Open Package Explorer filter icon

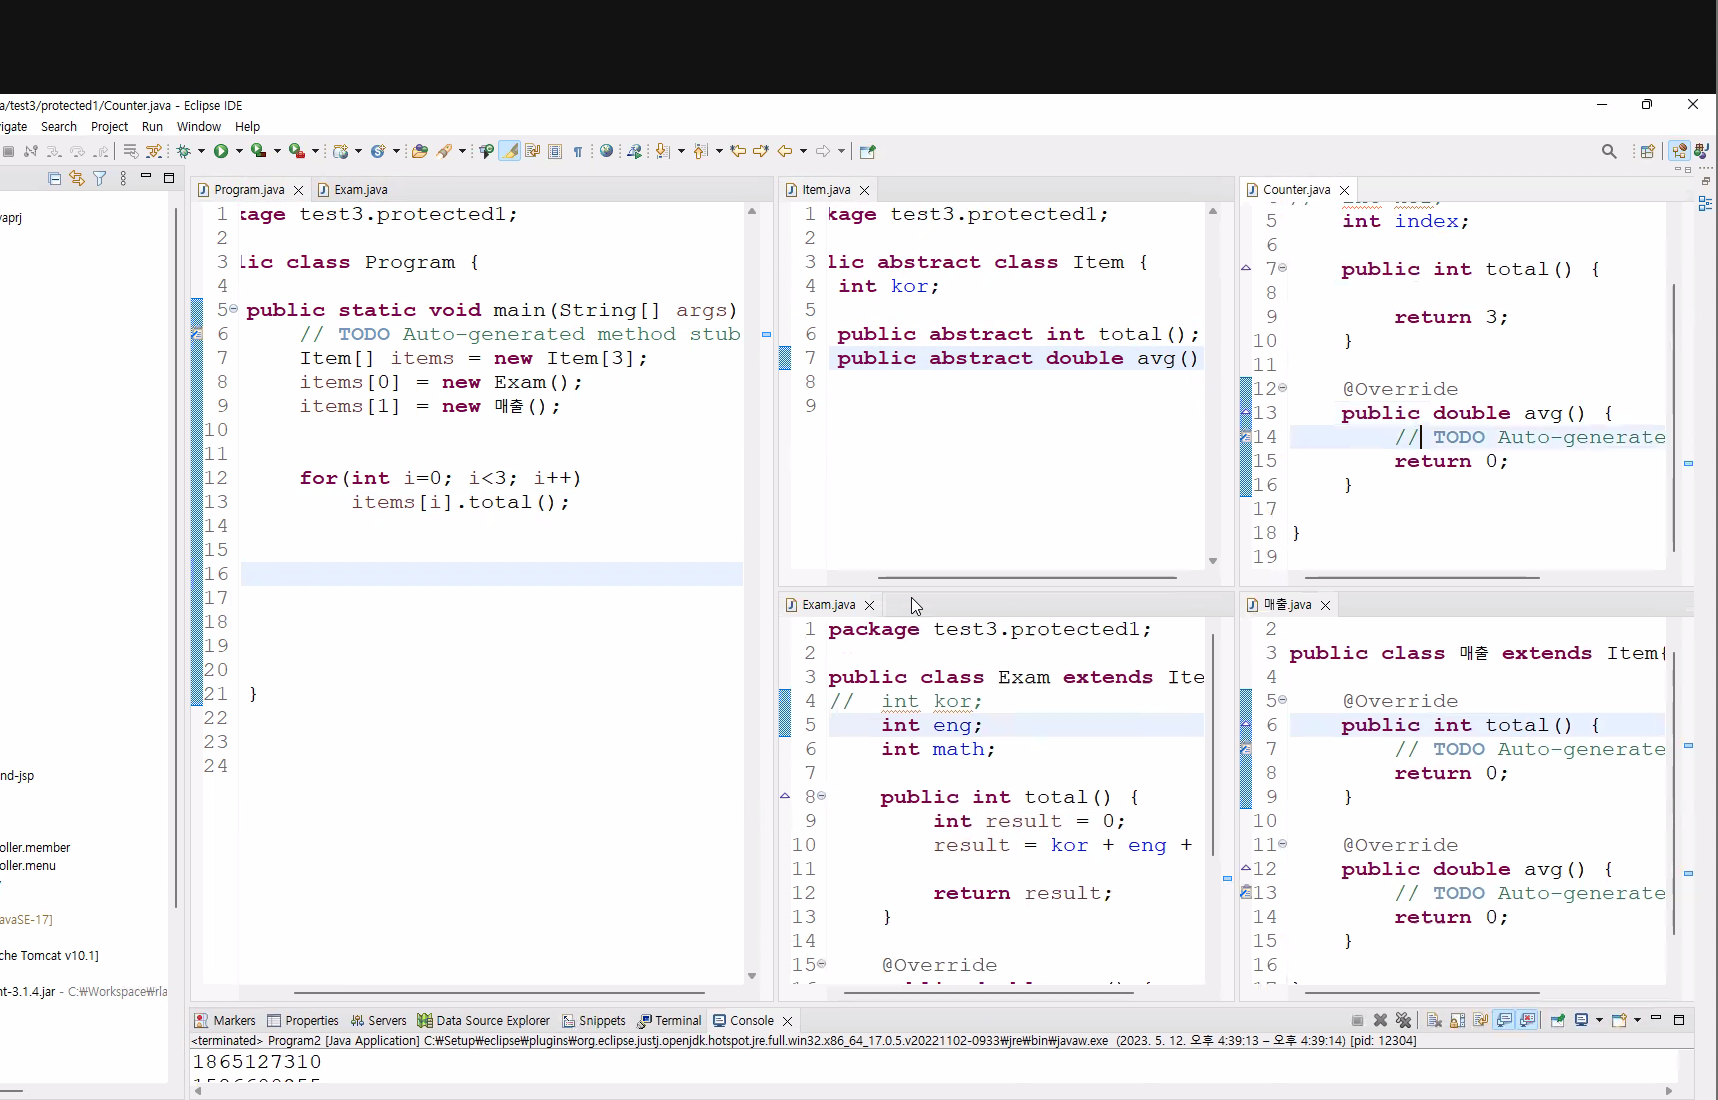pyautogui.click(x=100, y=178)
